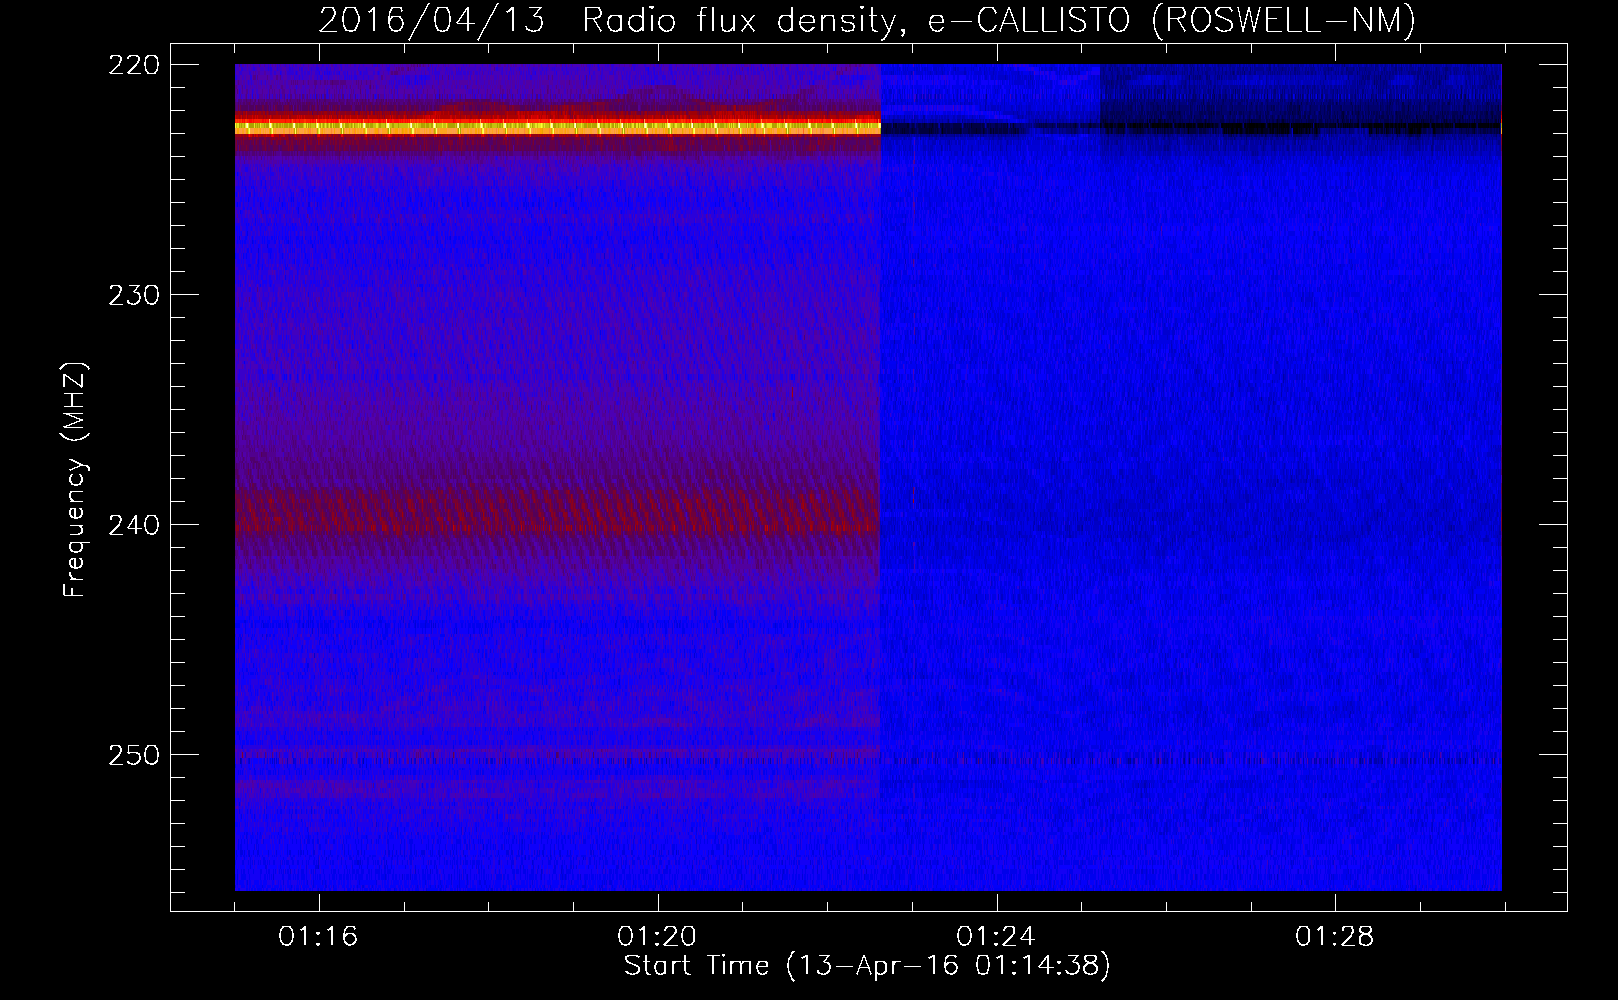
Task: Click the 01:20 time axis label
Action: tap(657, 937)
